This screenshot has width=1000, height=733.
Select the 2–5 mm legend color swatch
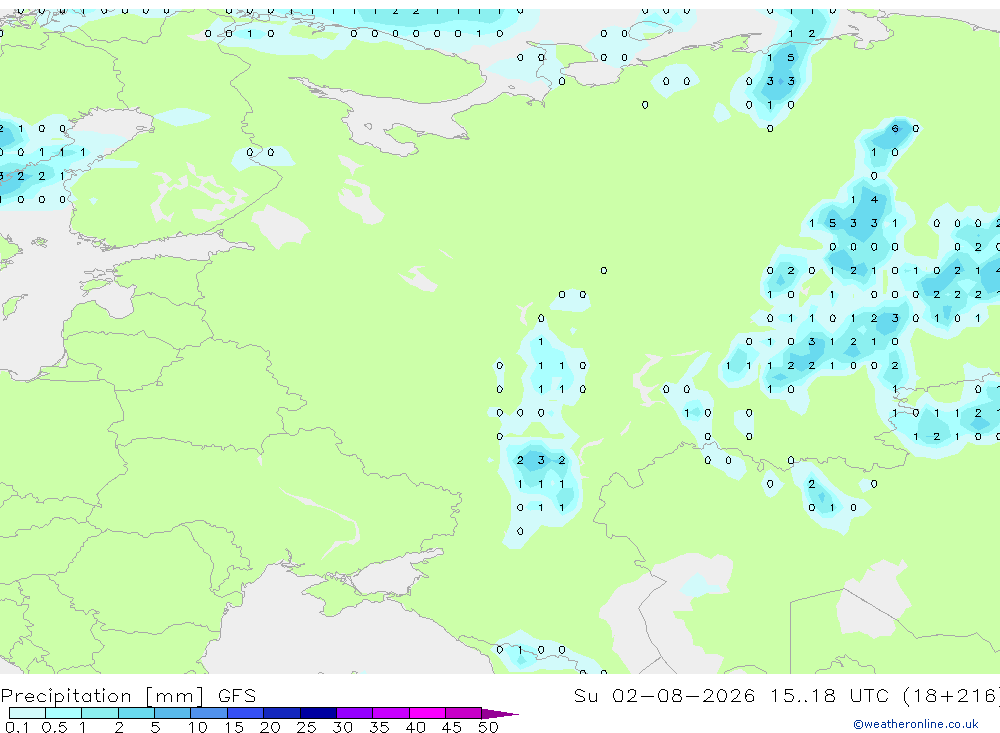[x=136, y=713]
